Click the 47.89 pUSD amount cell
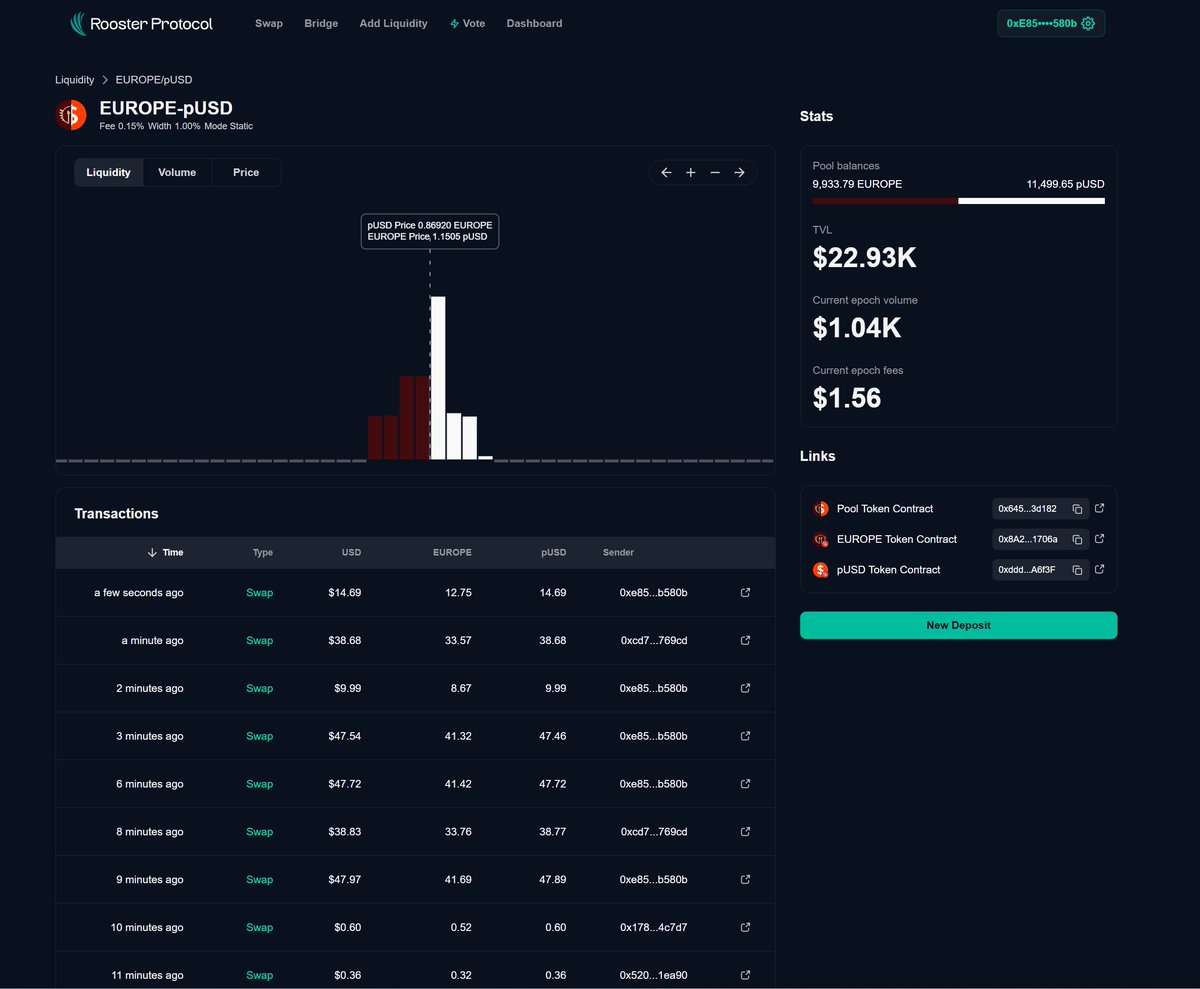 coord(552,879)
